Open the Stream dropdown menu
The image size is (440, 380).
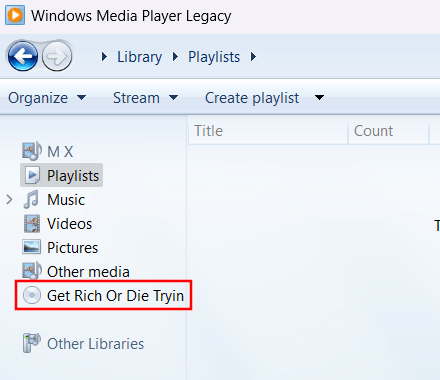click(145, 98)
